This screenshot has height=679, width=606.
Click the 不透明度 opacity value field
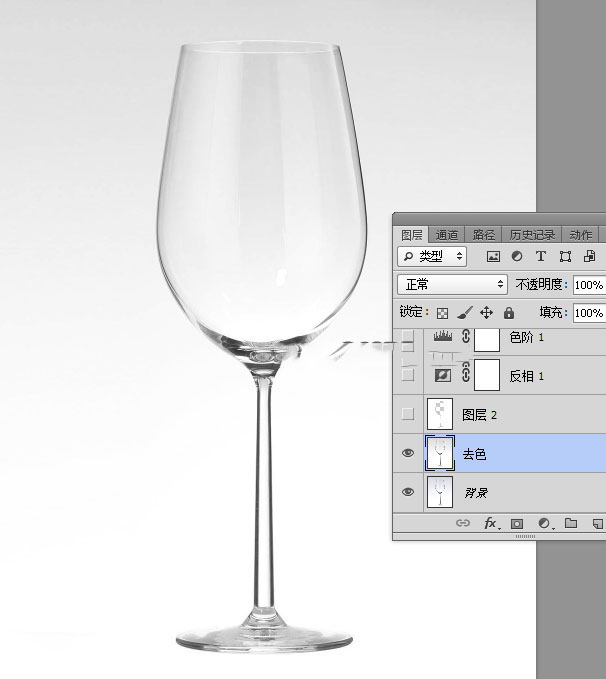coord(589,285)
